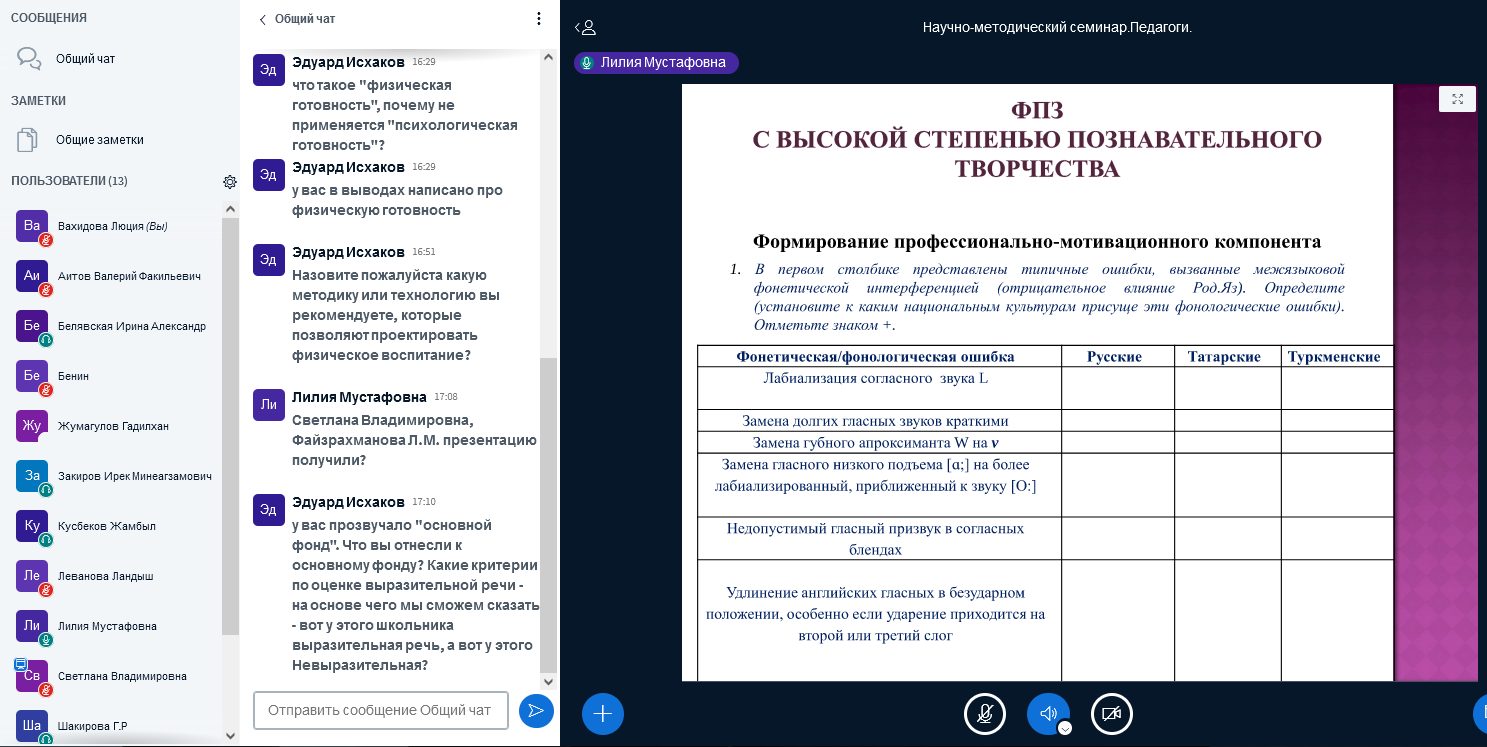Select user Лилия Мустафовна in list

107,627
